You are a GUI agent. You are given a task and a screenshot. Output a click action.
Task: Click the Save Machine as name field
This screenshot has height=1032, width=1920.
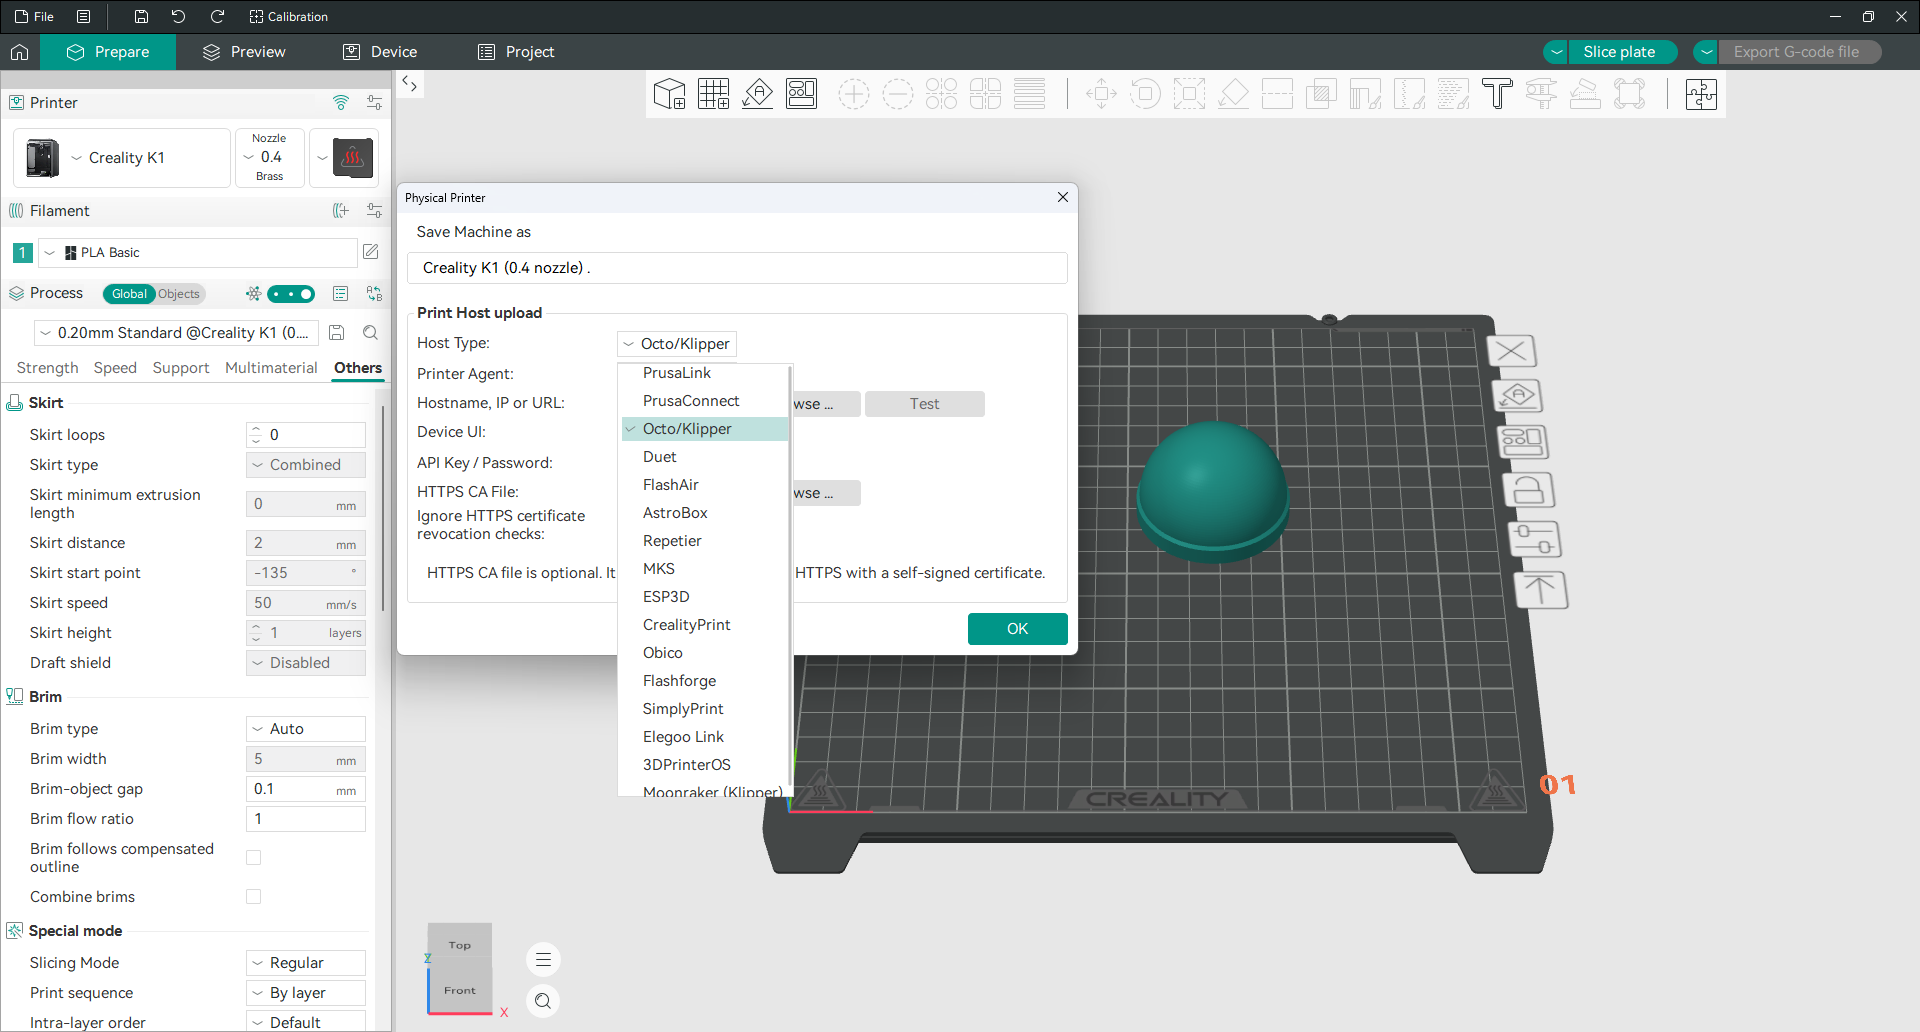[737, 268]
